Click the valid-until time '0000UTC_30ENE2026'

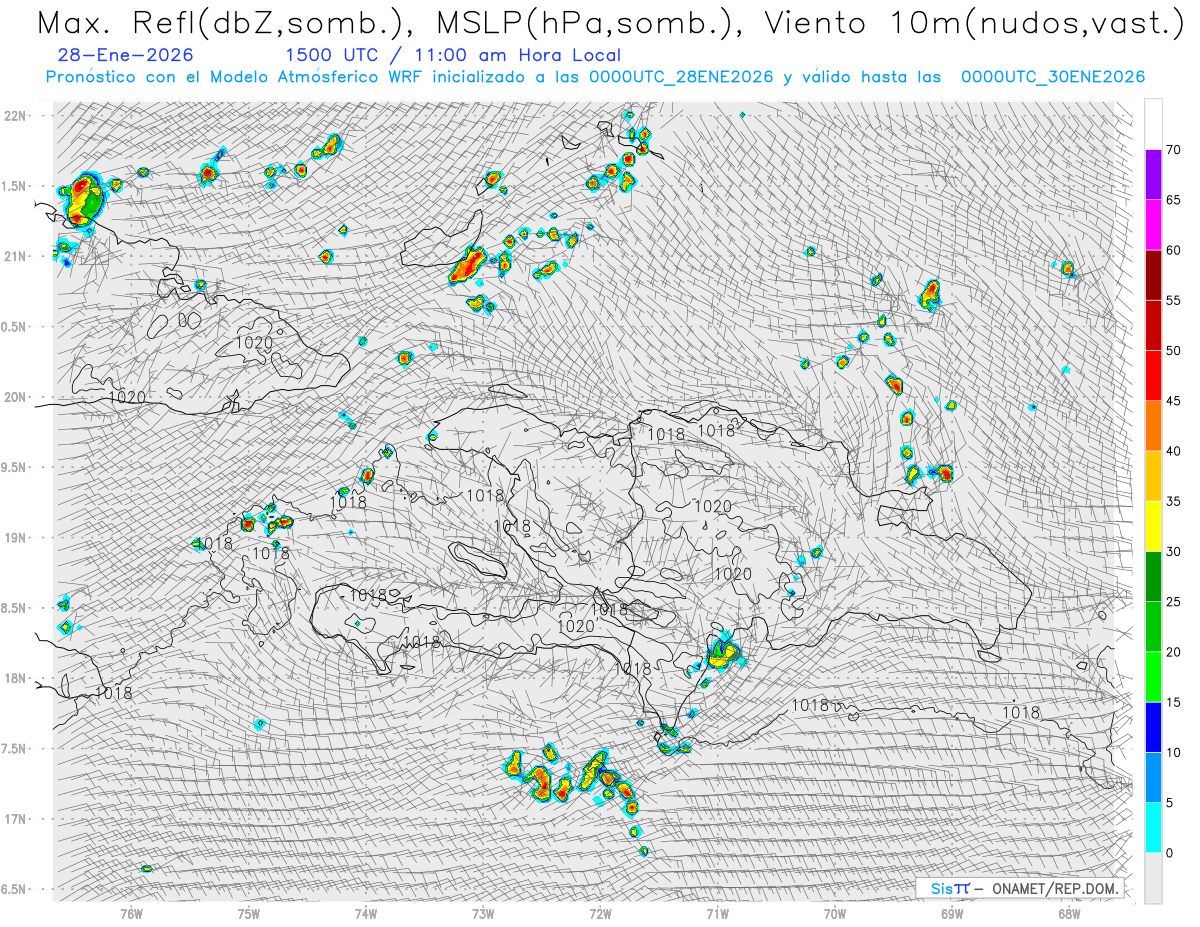(x=1053, y=77)
